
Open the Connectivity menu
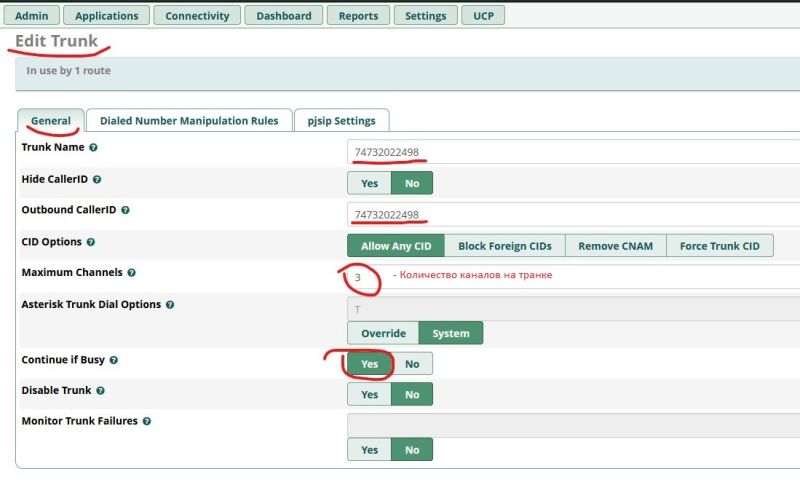coord(197,15)
